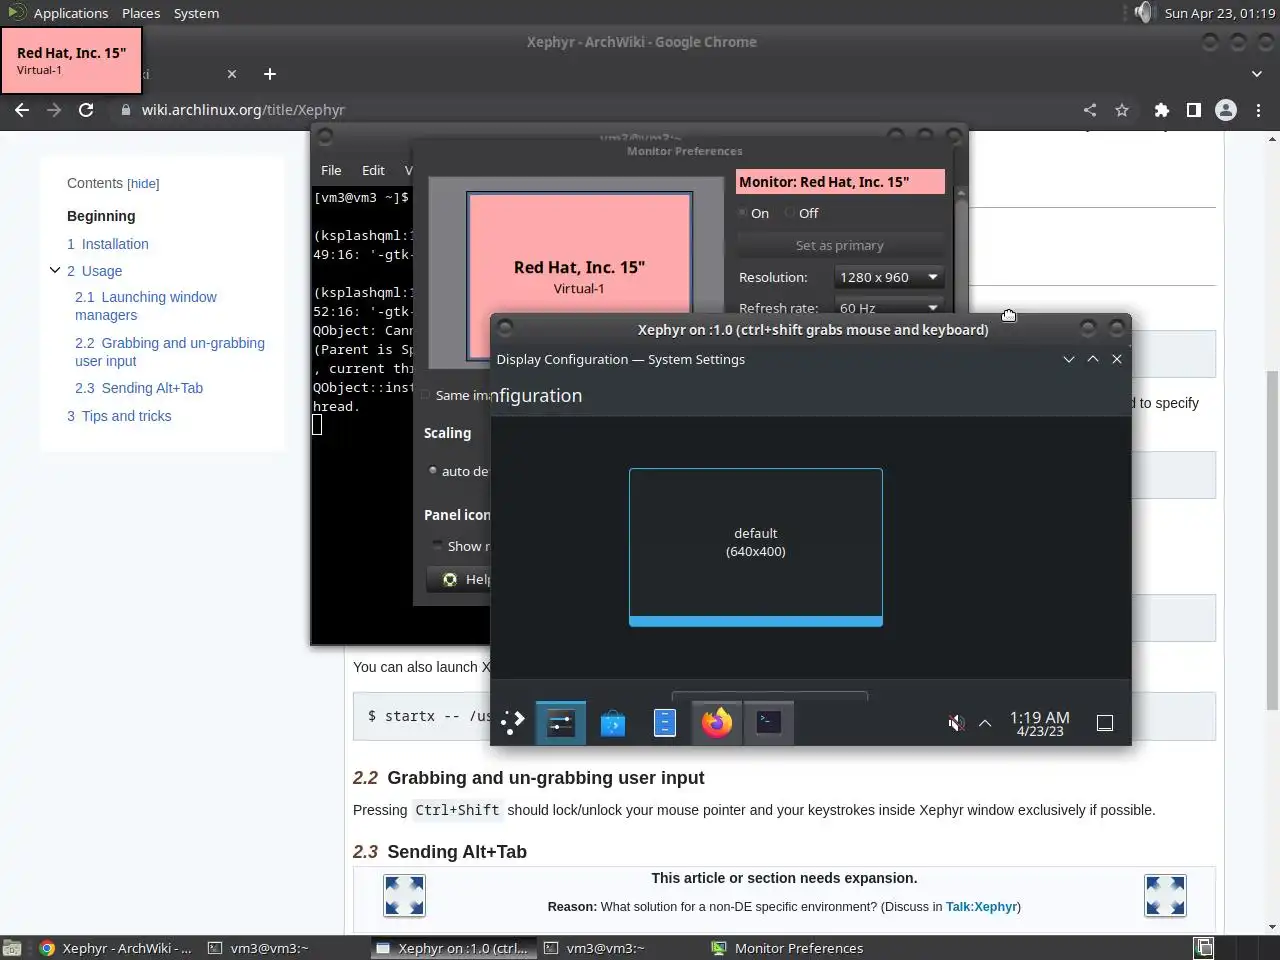Select the On radio button for the monitor

tap(743, 213)
